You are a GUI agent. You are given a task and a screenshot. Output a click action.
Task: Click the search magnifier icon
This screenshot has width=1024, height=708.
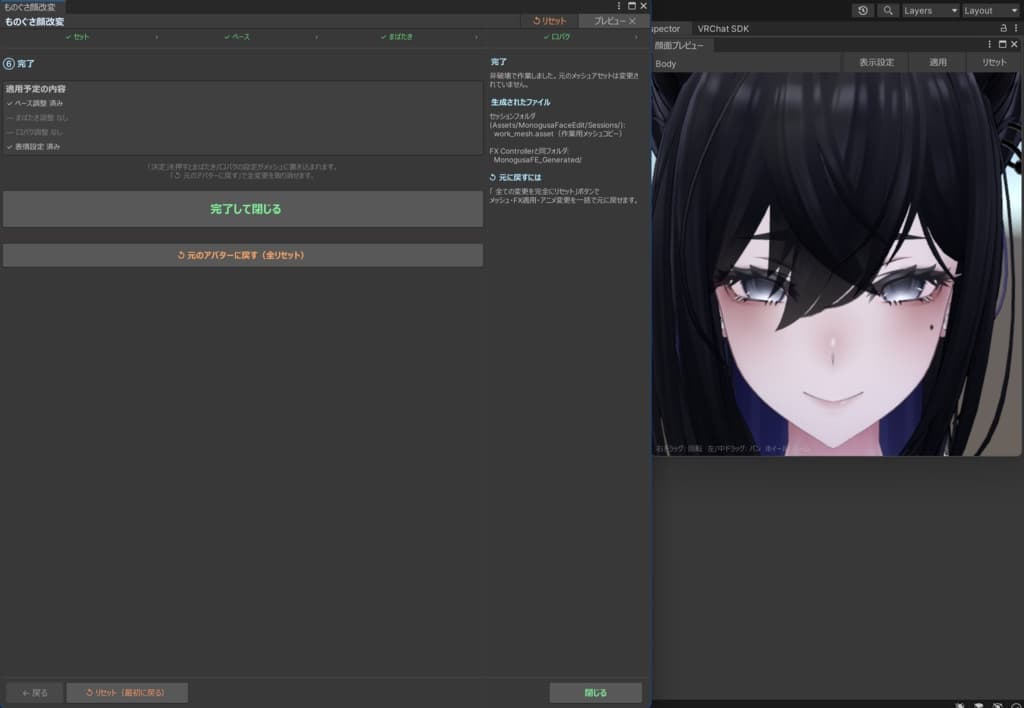tap(888, 10)
